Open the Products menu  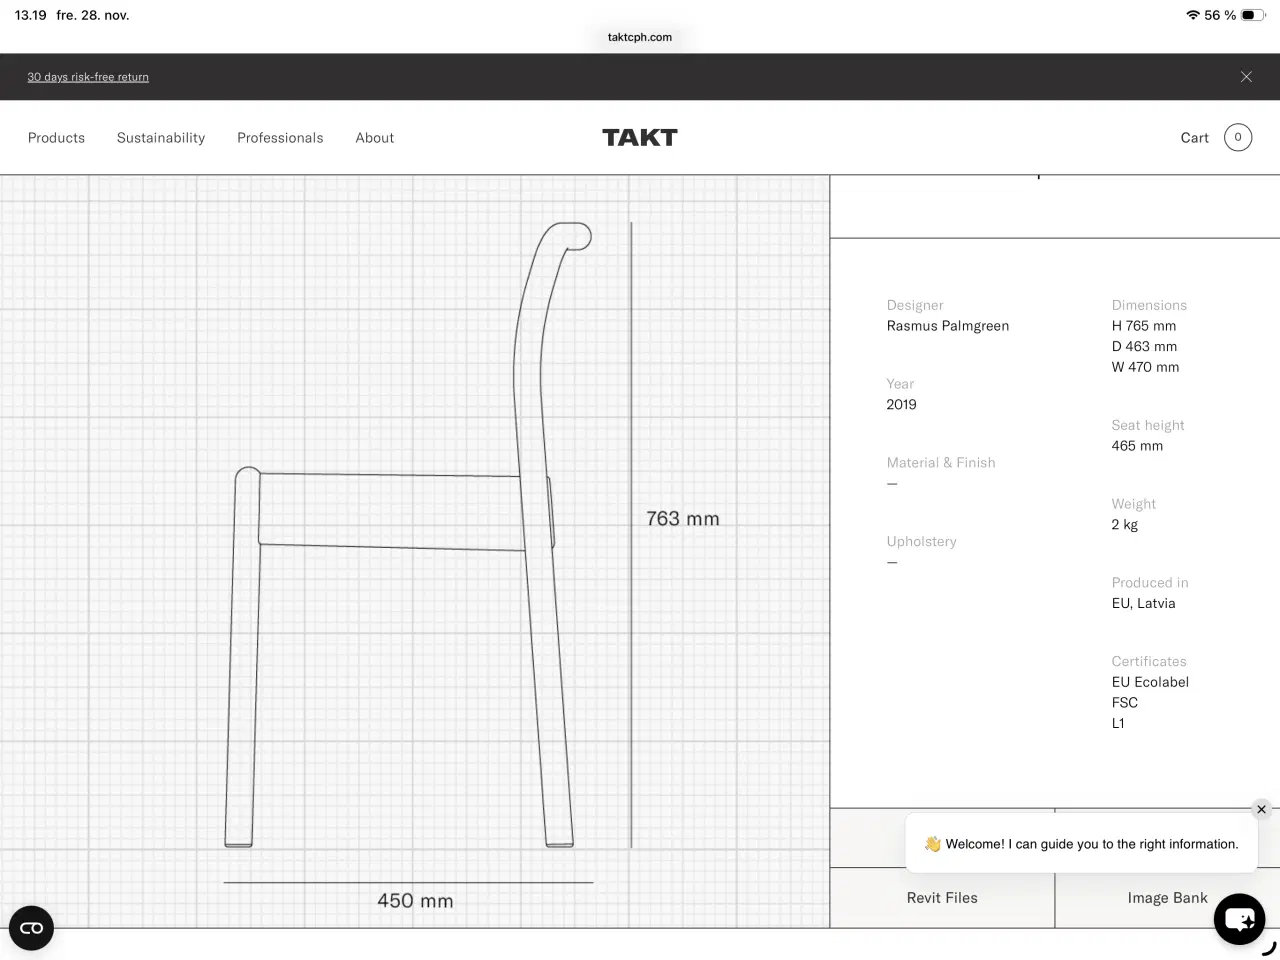(56, 137)
